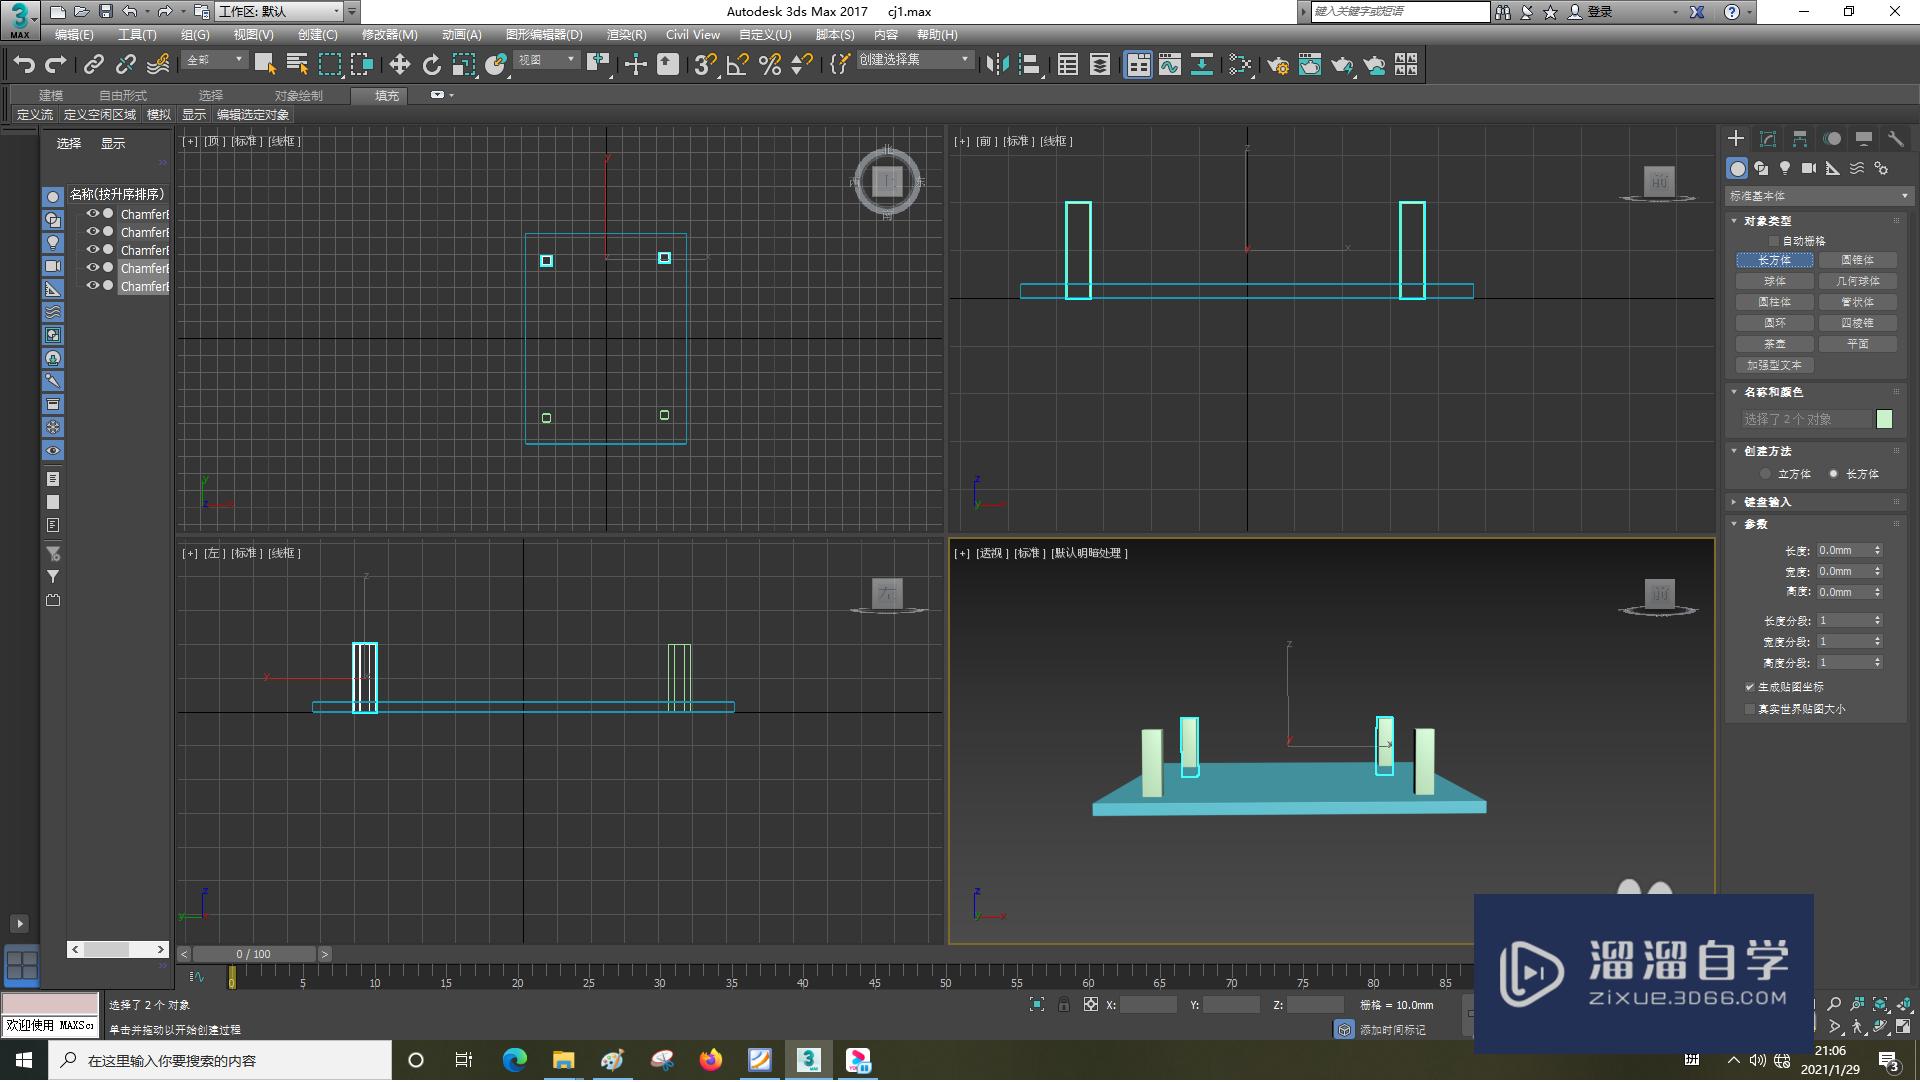Open the Civil View menu
This screenshot has width=1920, height=1082.
click(693, 35)
